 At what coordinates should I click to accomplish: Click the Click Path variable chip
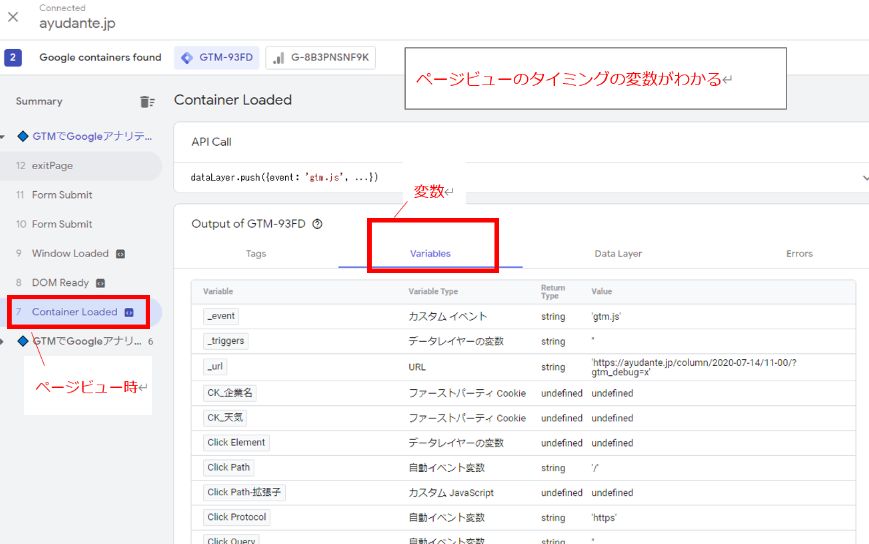[228, 468]
